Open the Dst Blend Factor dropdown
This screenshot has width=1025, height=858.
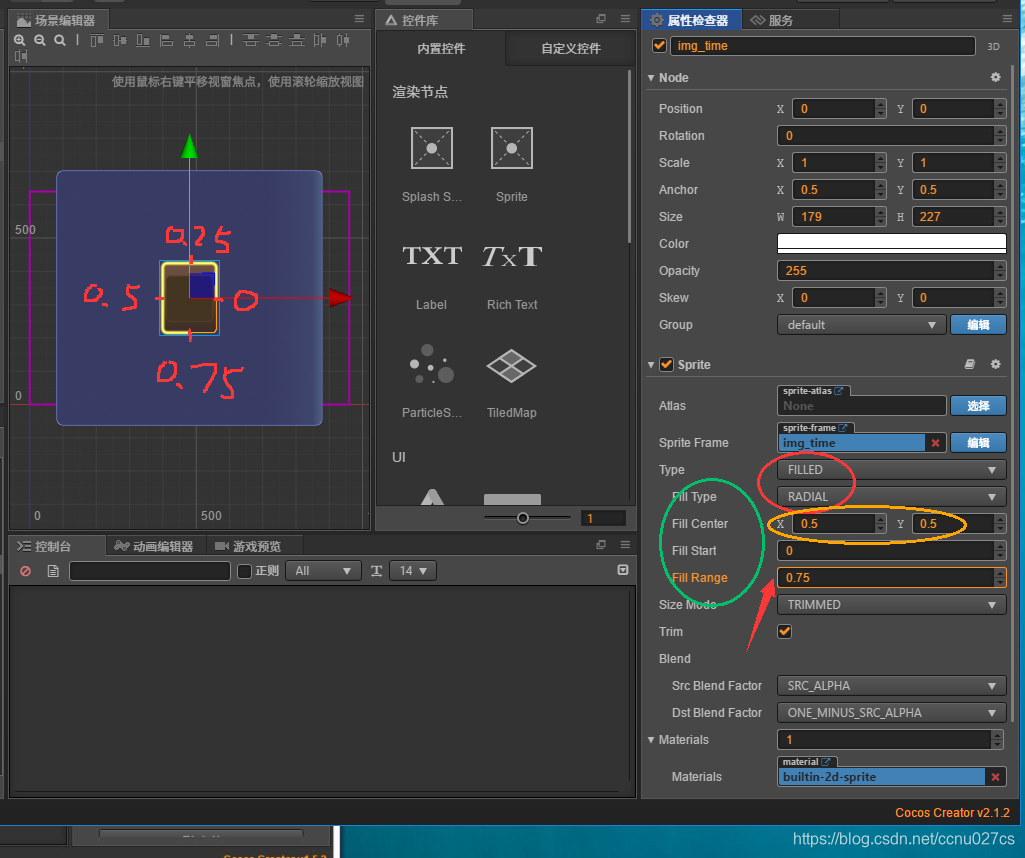tap(892, 712)
